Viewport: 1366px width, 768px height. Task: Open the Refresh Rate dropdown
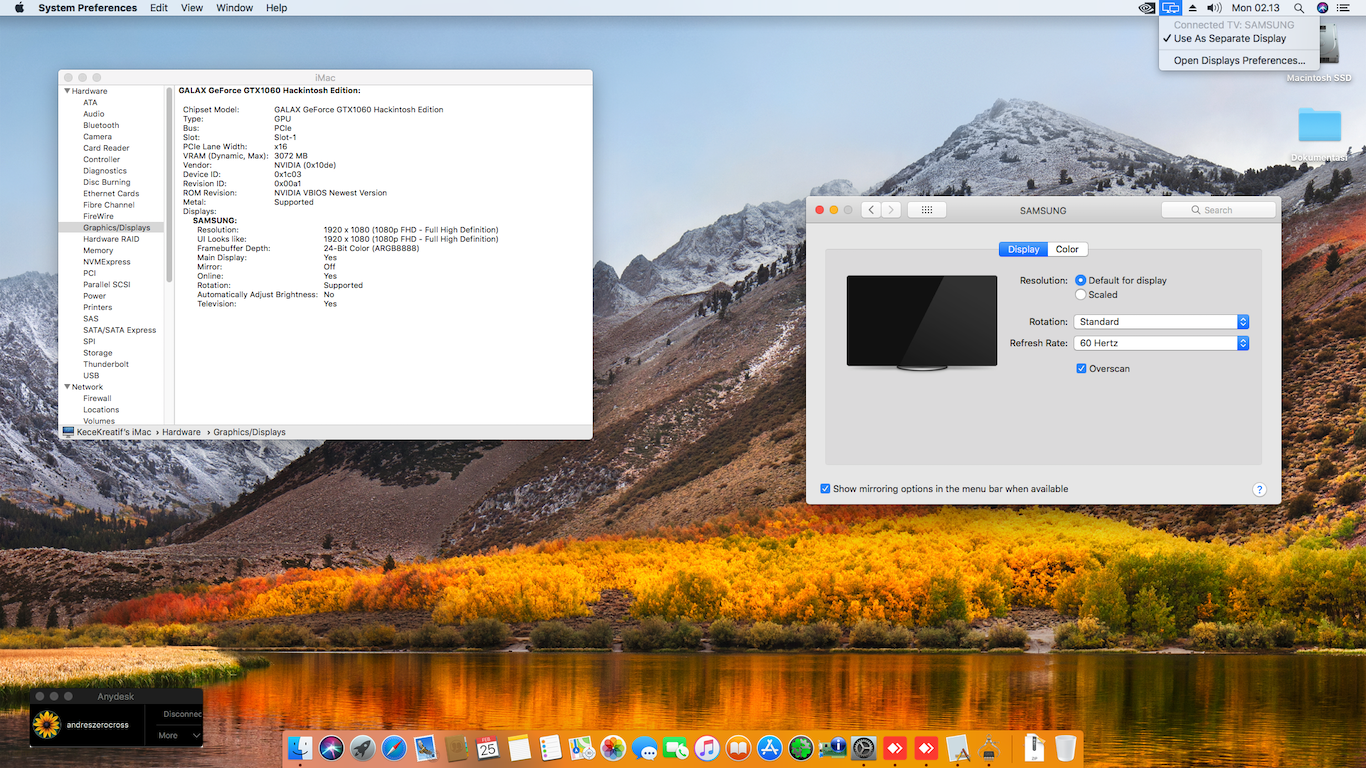[x=1162, y=343]
